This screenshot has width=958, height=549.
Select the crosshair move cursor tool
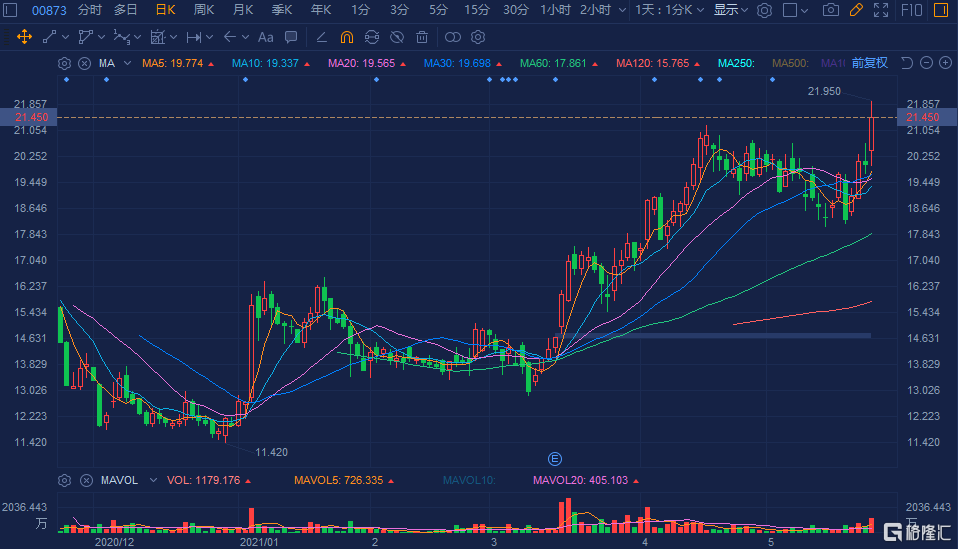[x=24, y=37]
